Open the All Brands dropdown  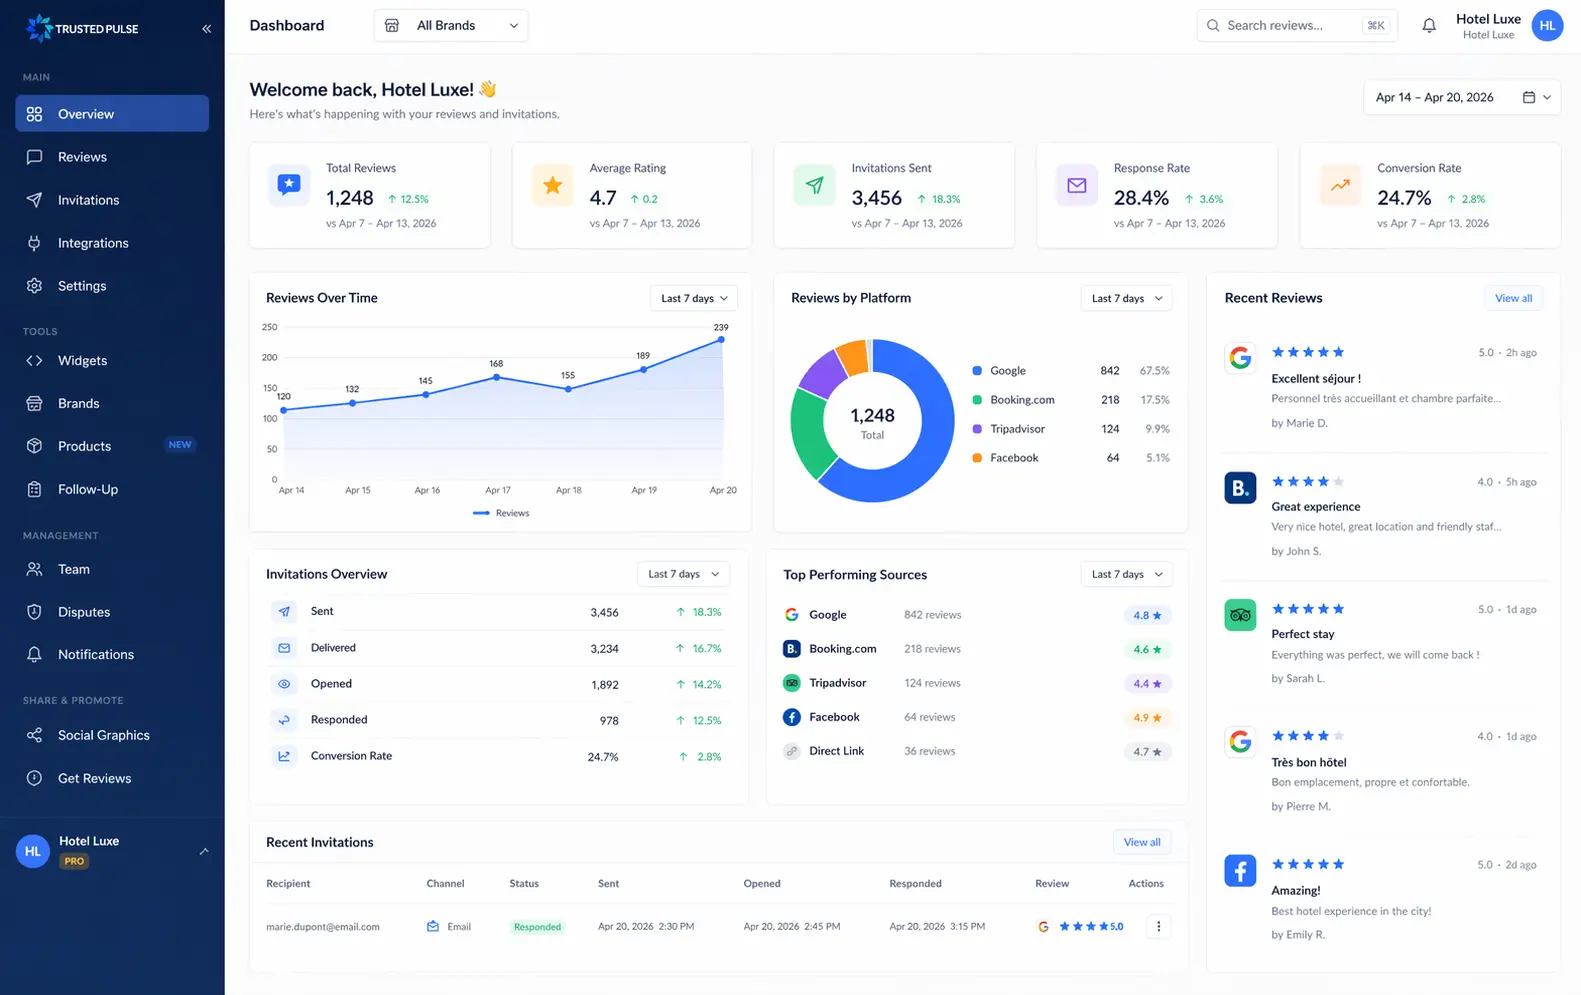coord(451,26)
